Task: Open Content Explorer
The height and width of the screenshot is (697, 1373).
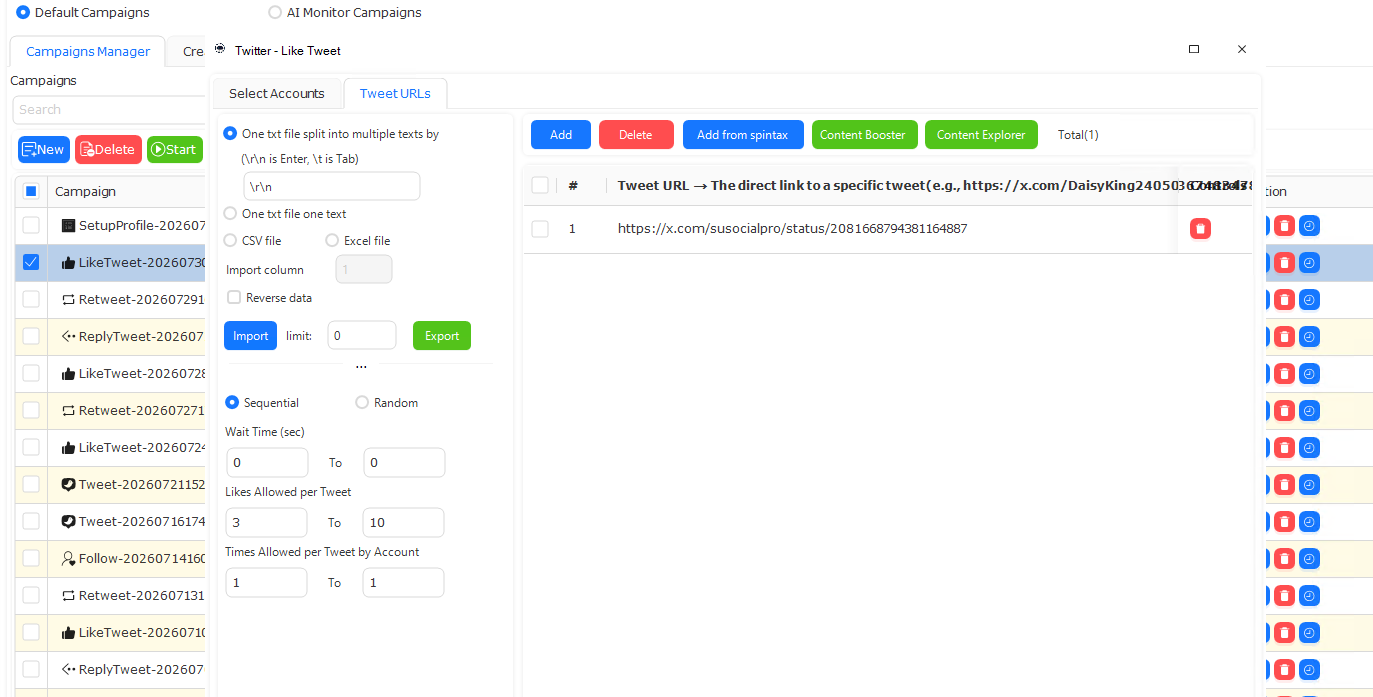Action: coord(981,135)
